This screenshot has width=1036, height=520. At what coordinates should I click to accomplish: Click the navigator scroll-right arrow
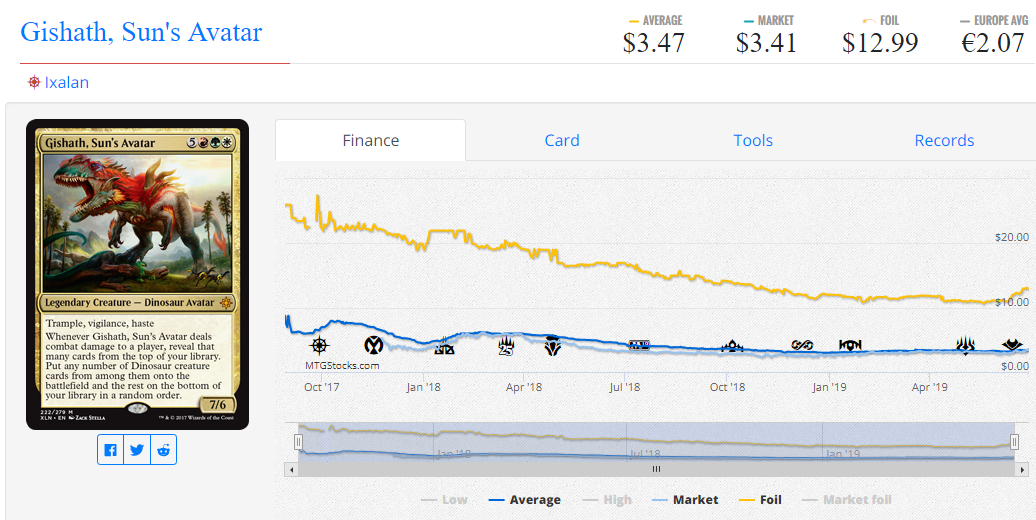(1021, 469)
